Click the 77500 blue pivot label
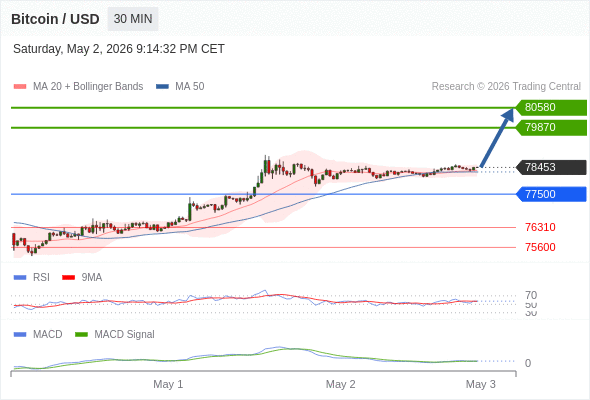 tap(551, 194)
